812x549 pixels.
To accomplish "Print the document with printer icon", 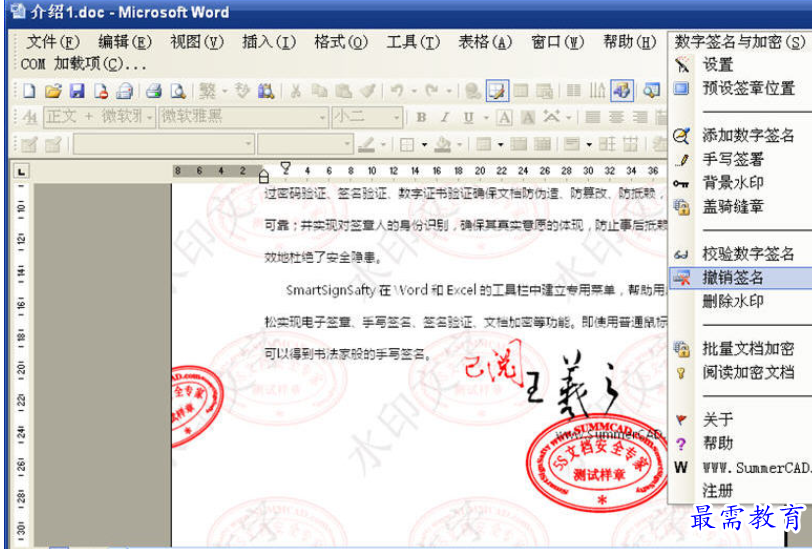I will pos(154,91).
